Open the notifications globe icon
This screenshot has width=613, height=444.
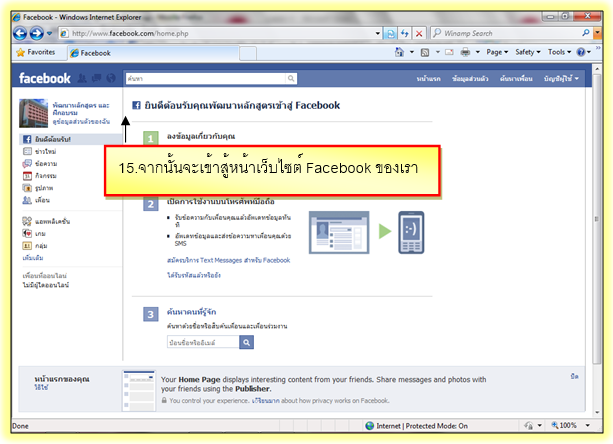[111, 79]
